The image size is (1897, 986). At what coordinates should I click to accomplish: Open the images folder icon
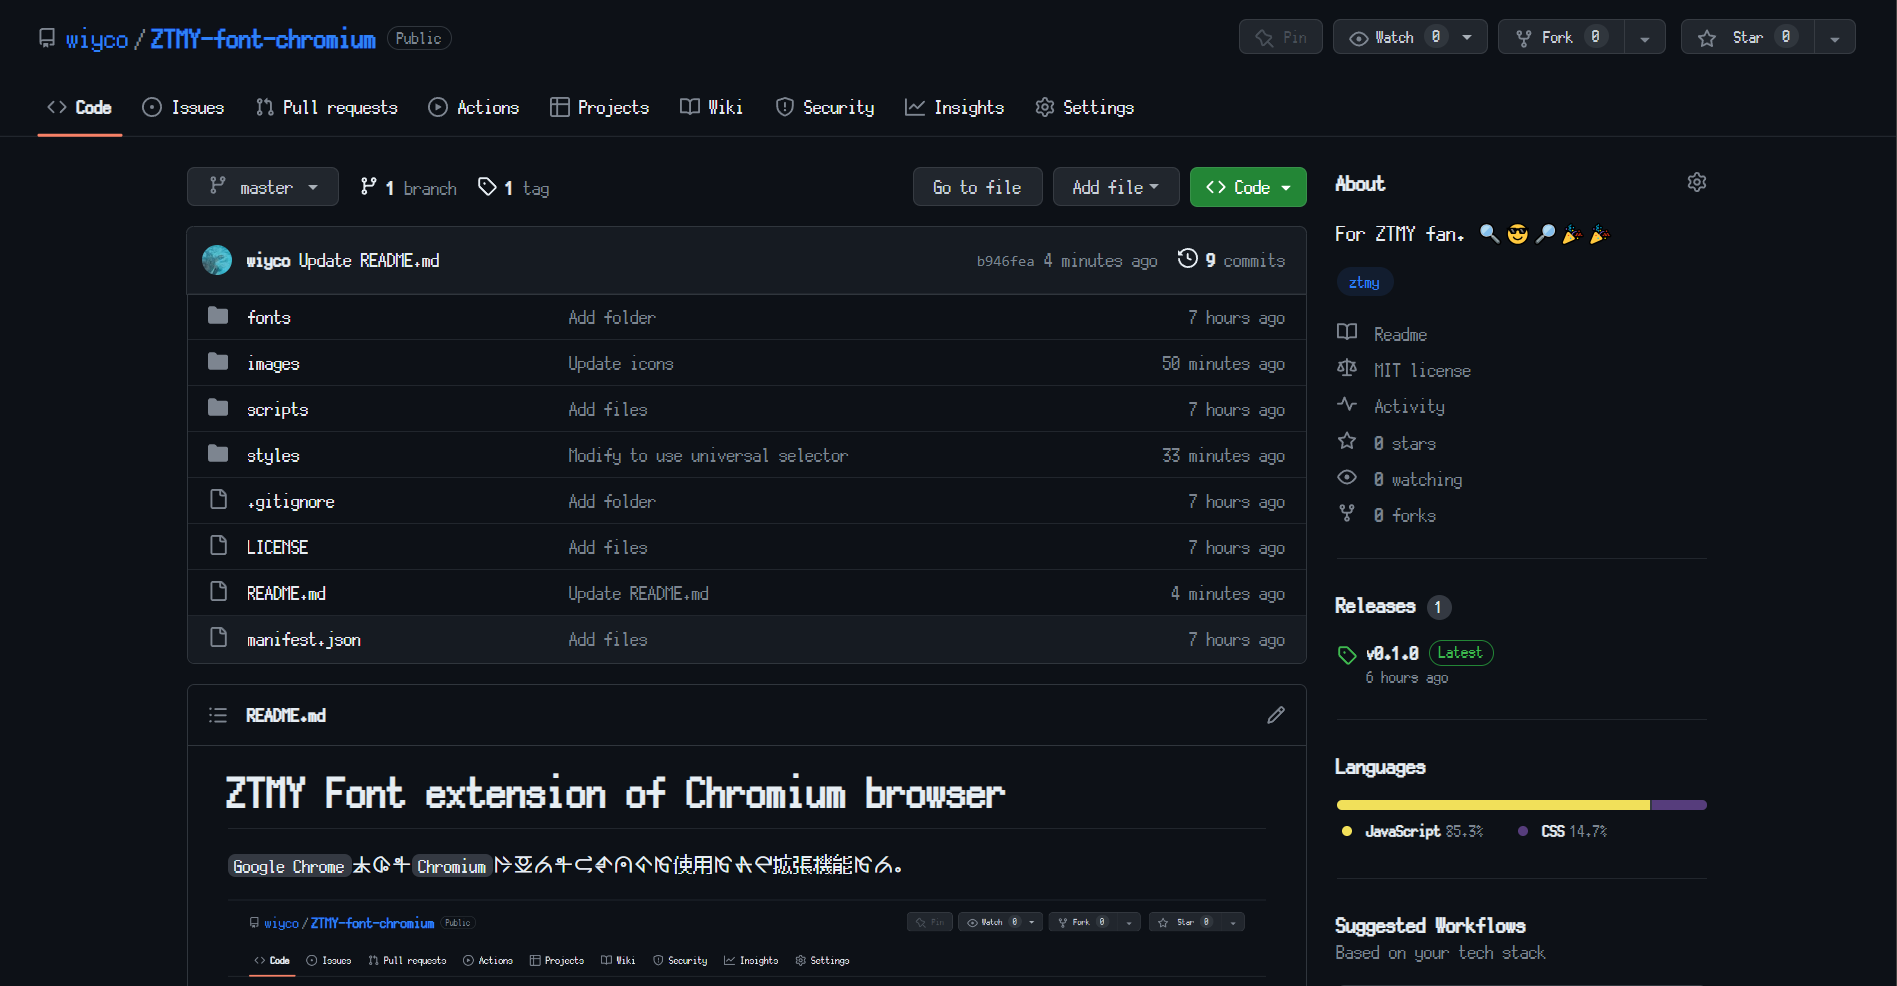(218, 362)
